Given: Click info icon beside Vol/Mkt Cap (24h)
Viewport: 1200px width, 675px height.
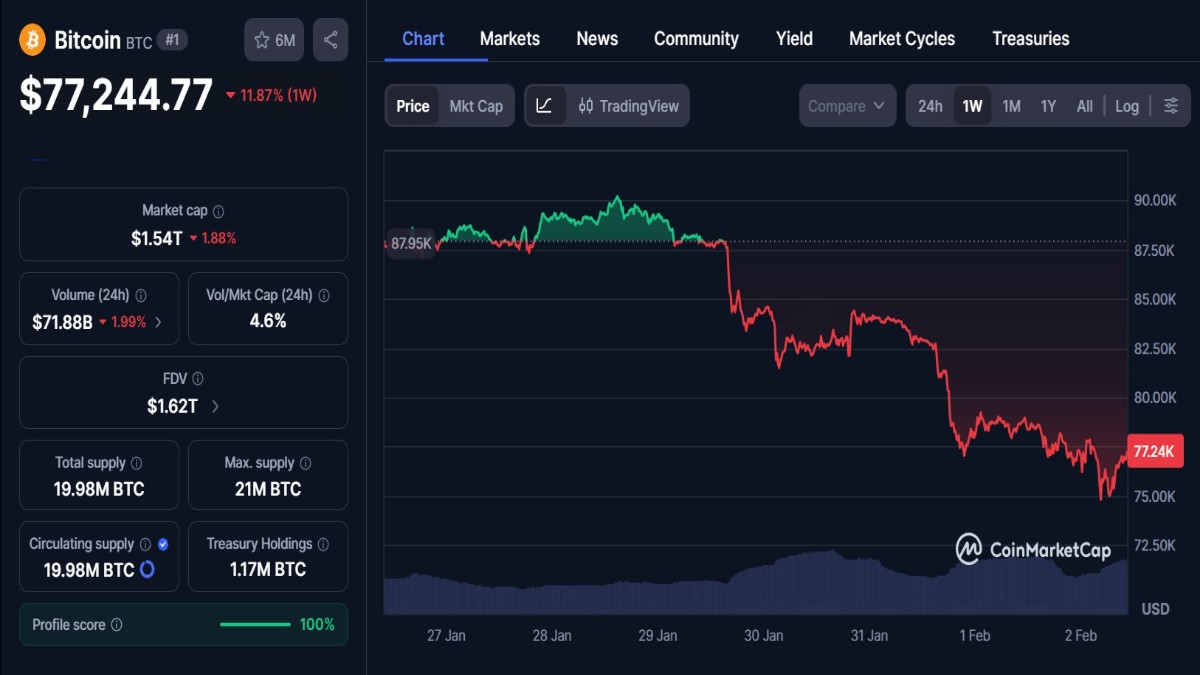Looking at the screenshot, I should [324, 296].
